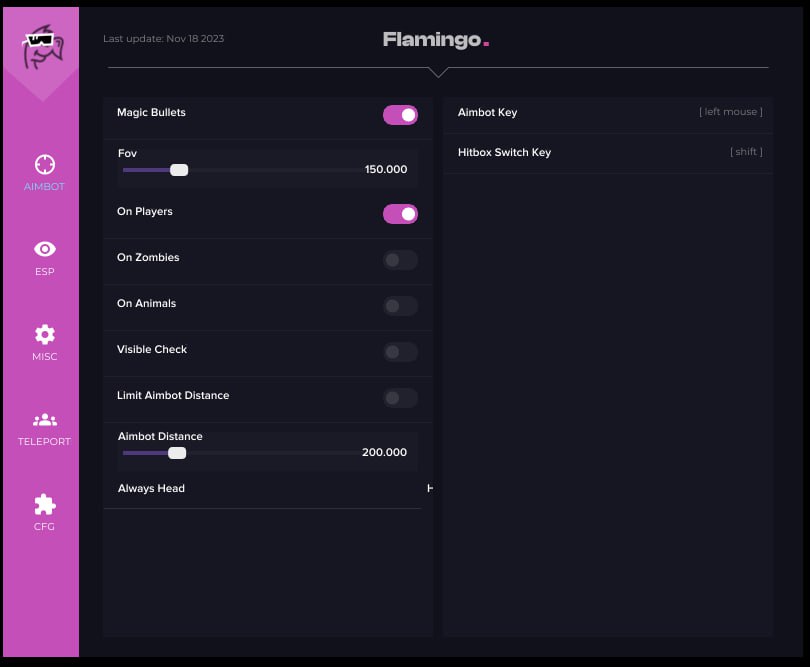Change the Aimbot Key binding left mouse
The image size is (810, 667).
coord(730,112)
